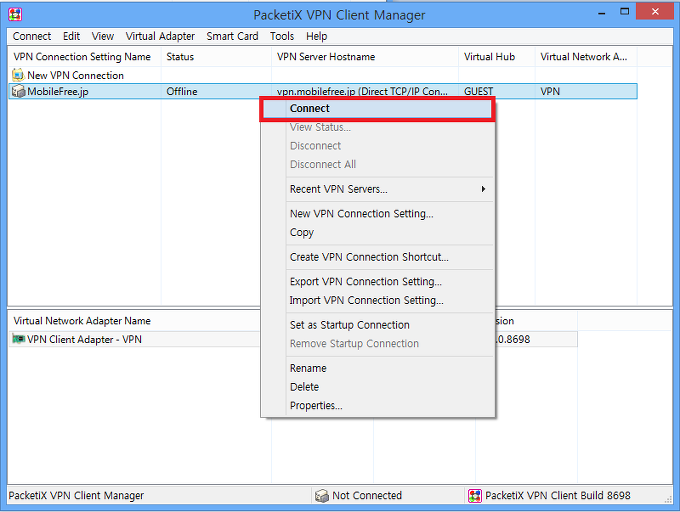
Task: Sort by VPN Server Hostname column header
Action: point(365,57)
